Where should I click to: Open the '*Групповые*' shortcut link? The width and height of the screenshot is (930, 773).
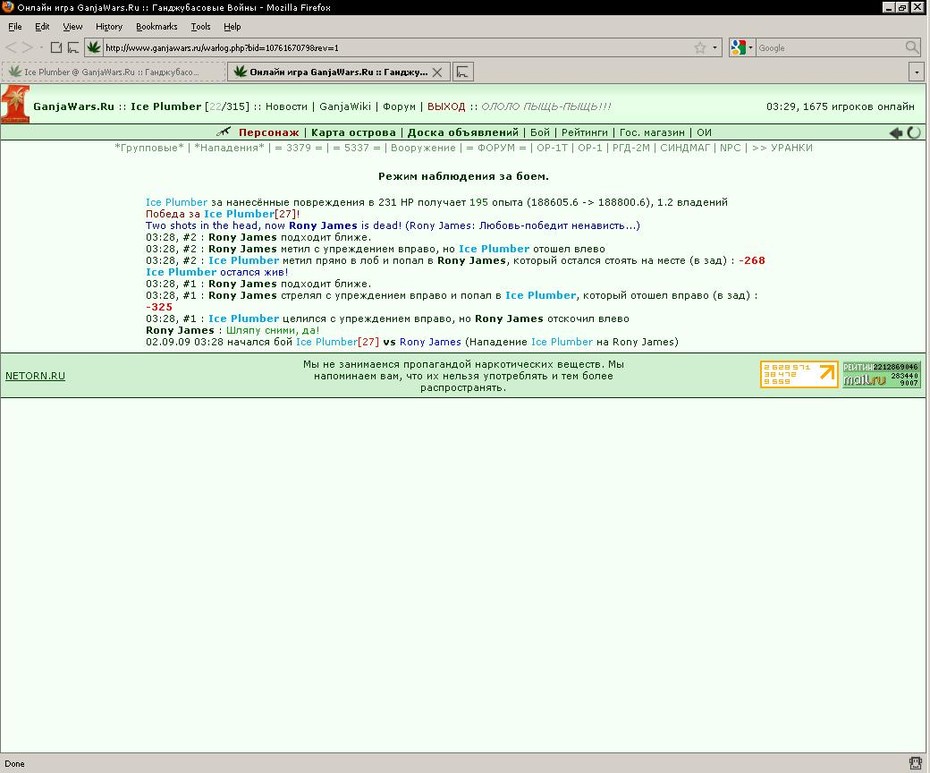pyautogui.click(x=149, y=148)
